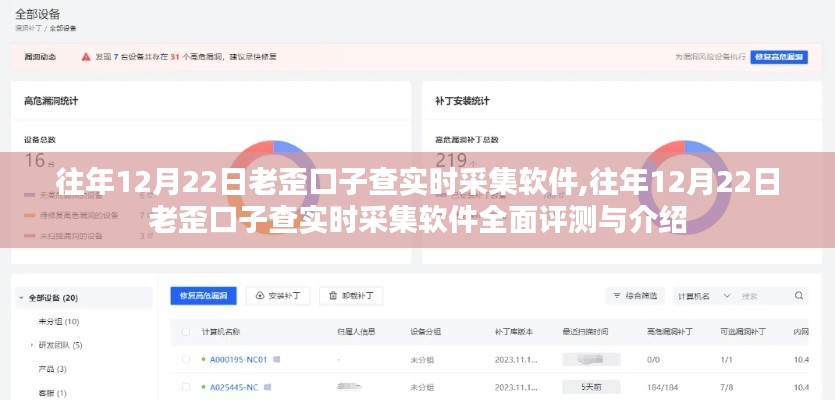Screen dimensions: 835x400
Task: Click the filter icon beside 综合筛选
Action: coord(616,296)
